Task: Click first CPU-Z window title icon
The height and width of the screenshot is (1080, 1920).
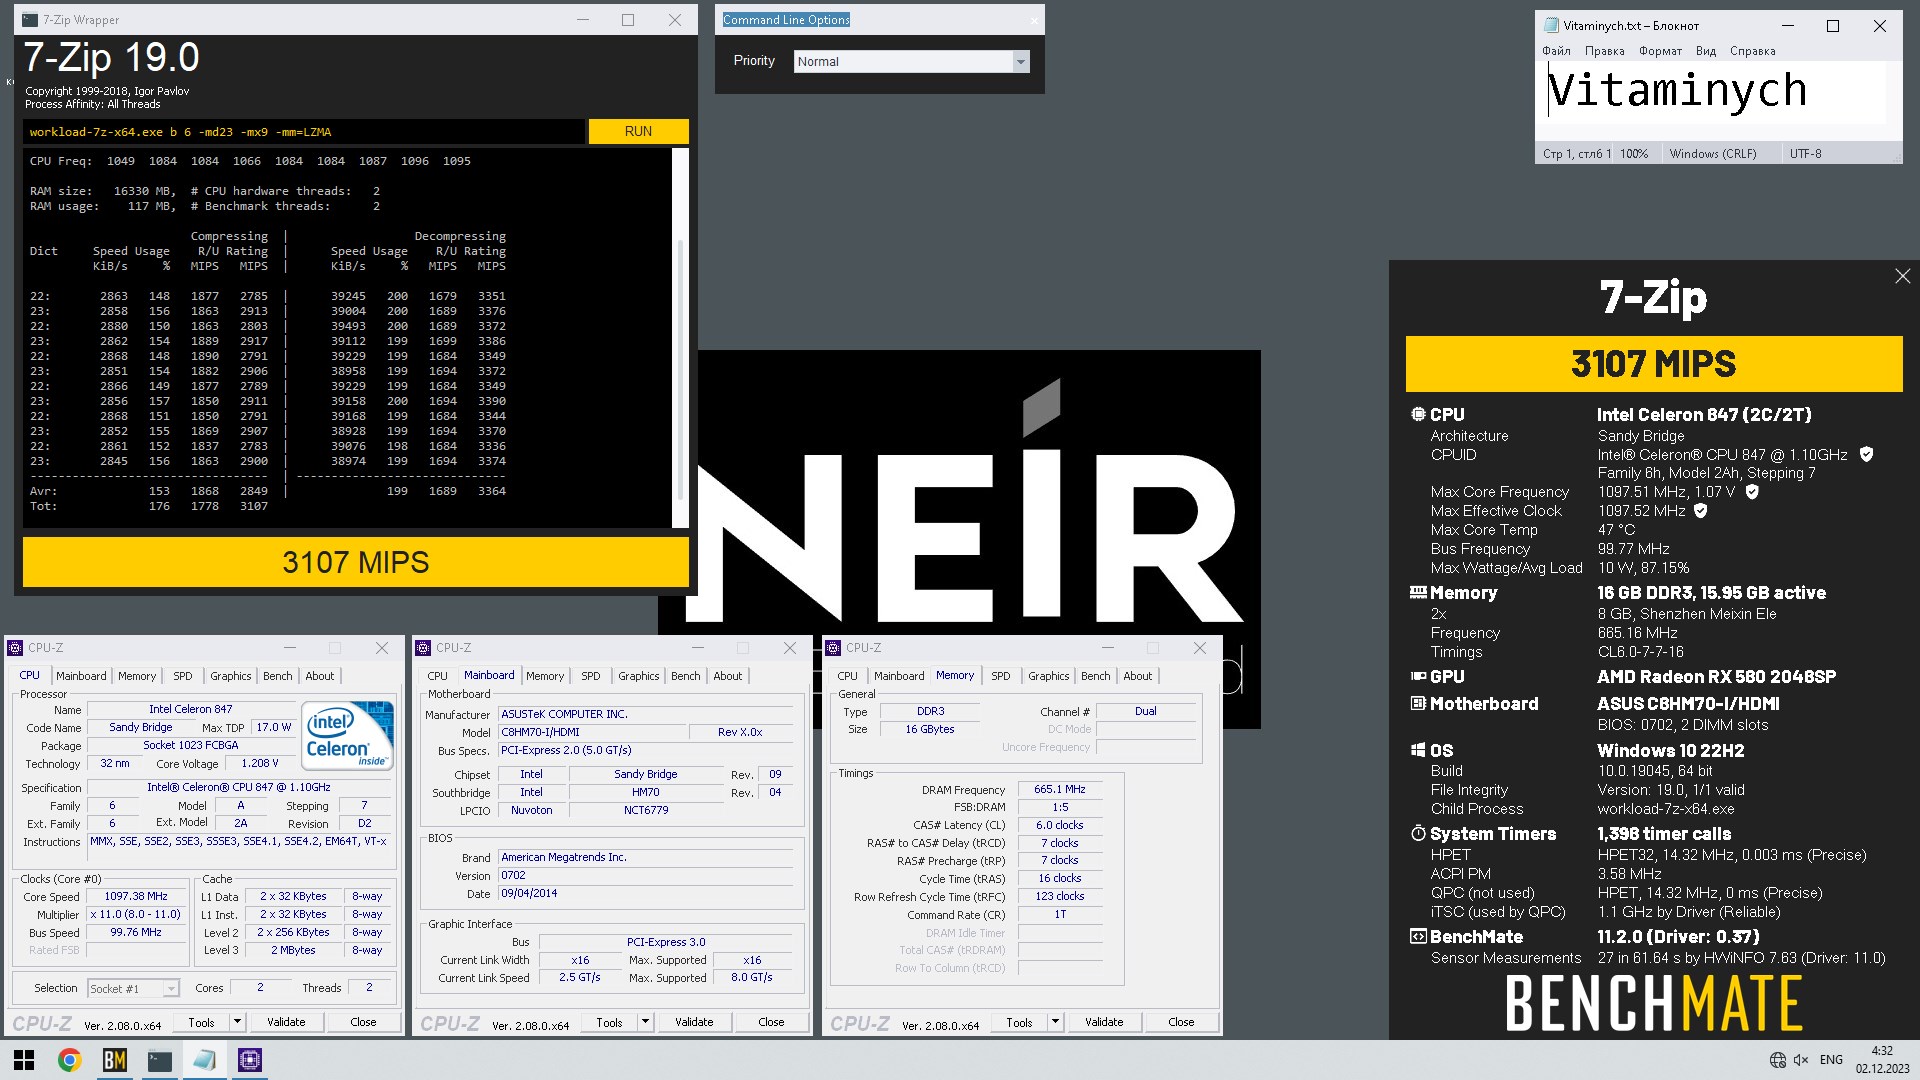Action: [15, 648]
